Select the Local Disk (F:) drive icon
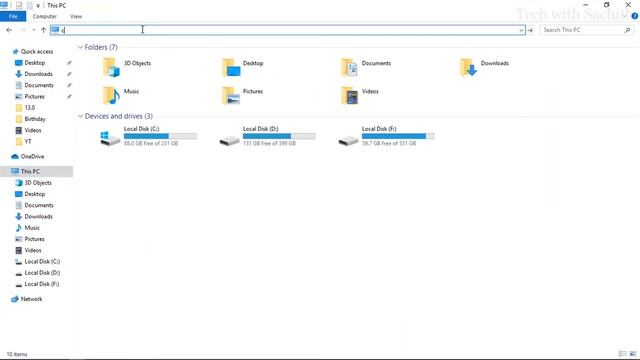 (x=349, y=141)
